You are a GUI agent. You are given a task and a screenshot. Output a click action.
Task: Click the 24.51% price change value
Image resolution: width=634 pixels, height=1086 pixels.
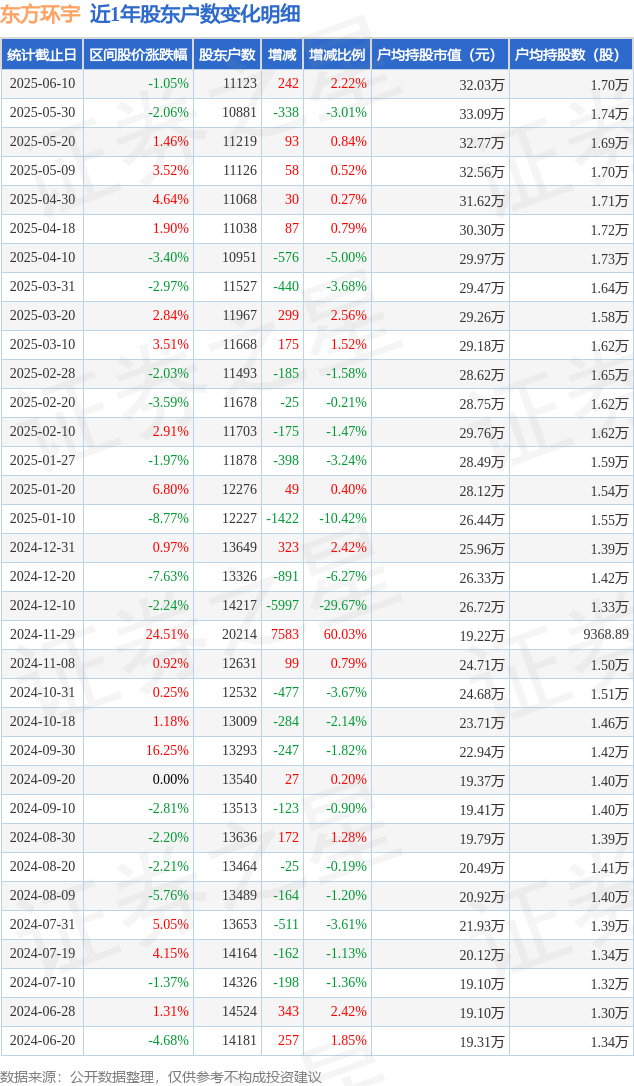[166, 634]
